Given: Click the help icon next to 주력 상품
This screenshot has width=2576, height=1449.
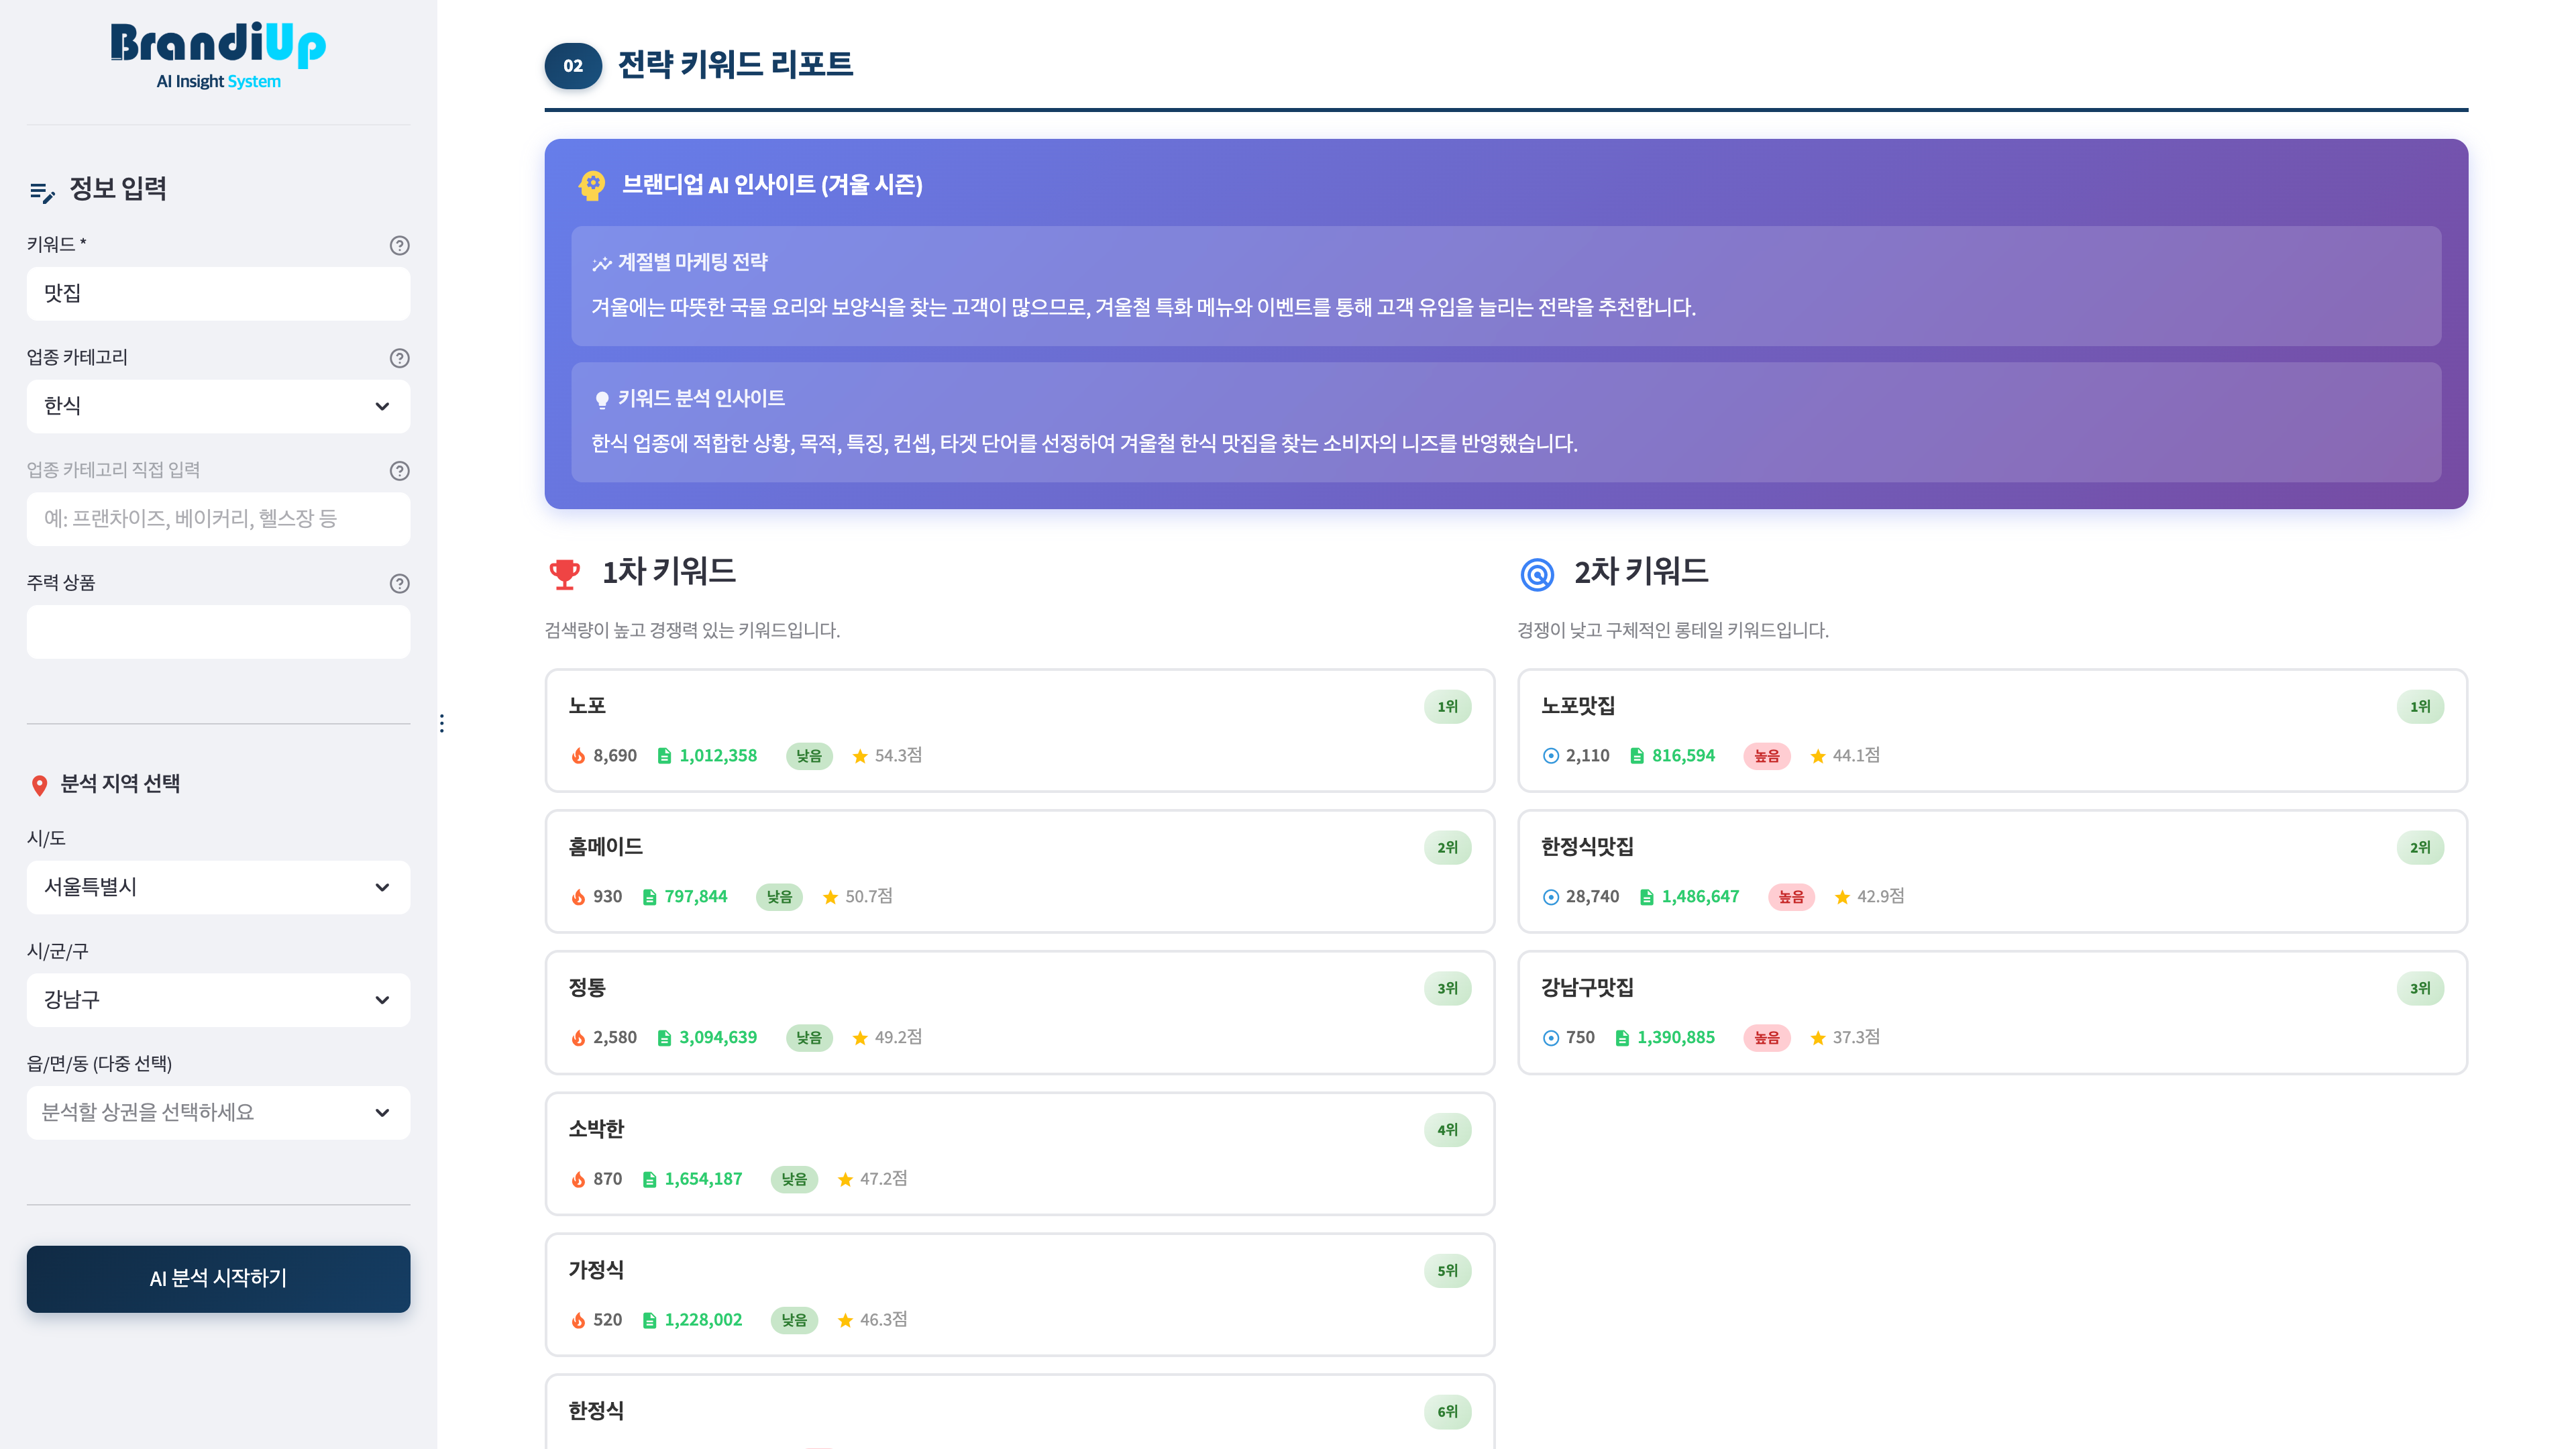Looking at the screenshot, I should tap(399, 583).
